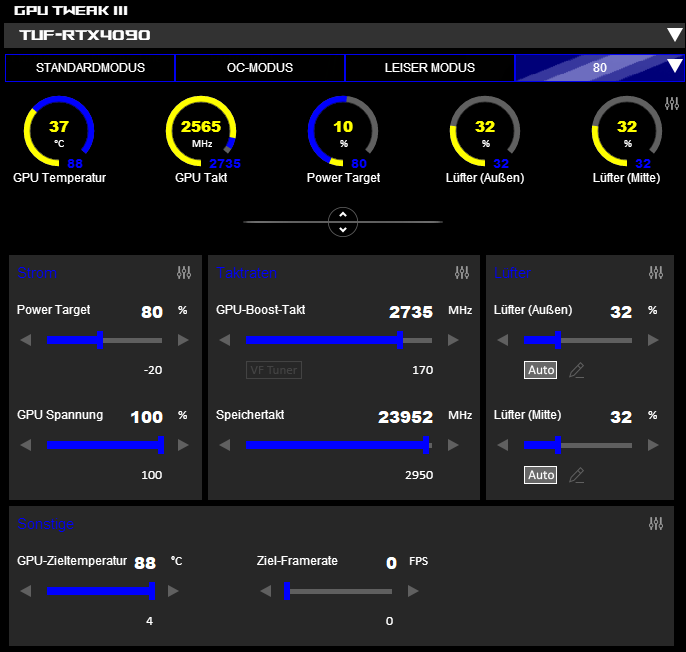This screenshot has width=686, height=652.
Task: Collapse the monitoring gauges with the up/down chevron
Action: point(343,222)
